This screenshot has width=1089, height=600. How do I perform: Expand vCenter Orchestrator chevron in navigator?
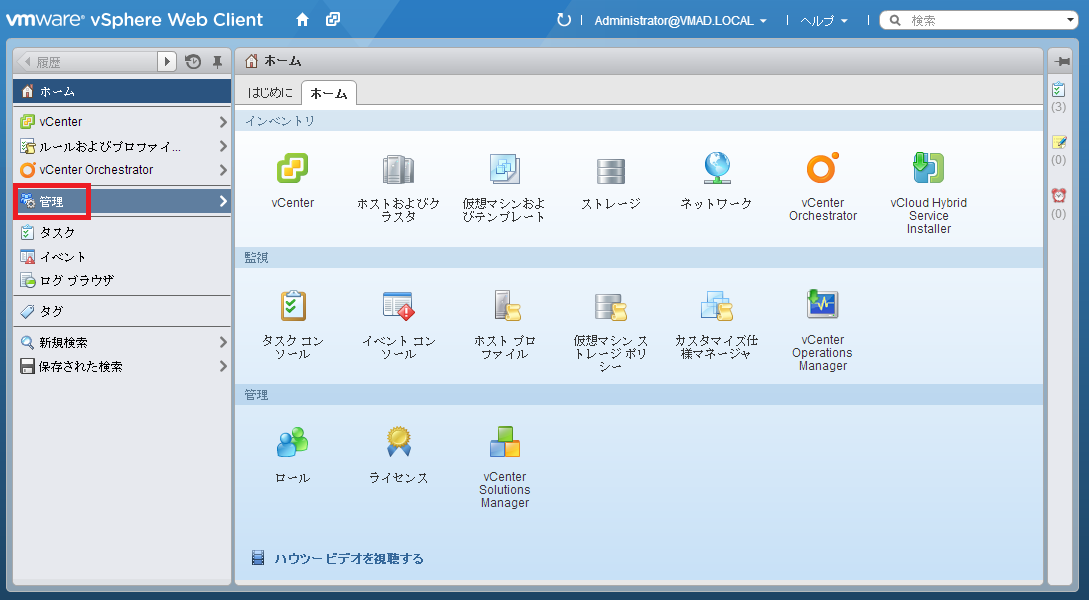click(x=223, y=170)
